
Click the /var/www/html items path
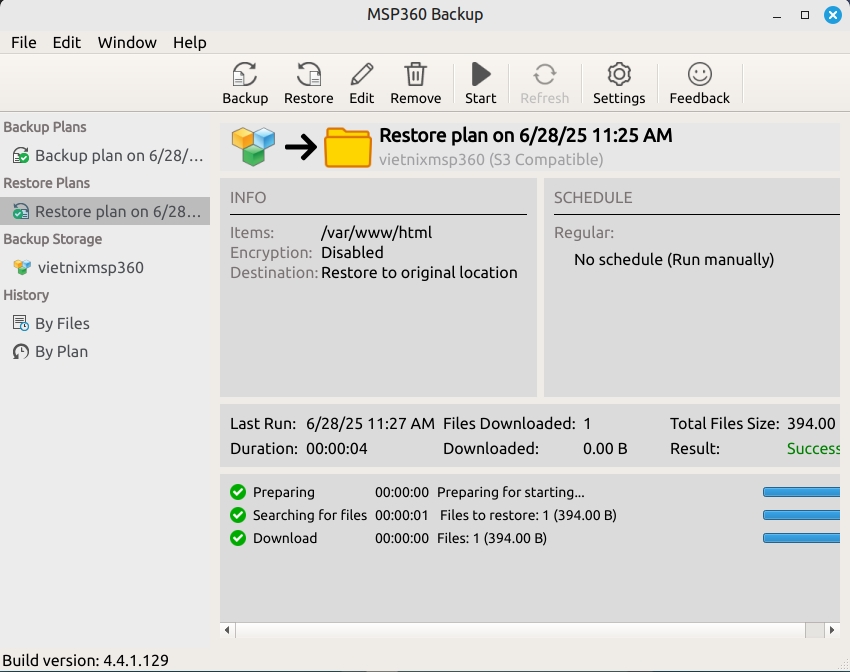click(x=376, y=232)
